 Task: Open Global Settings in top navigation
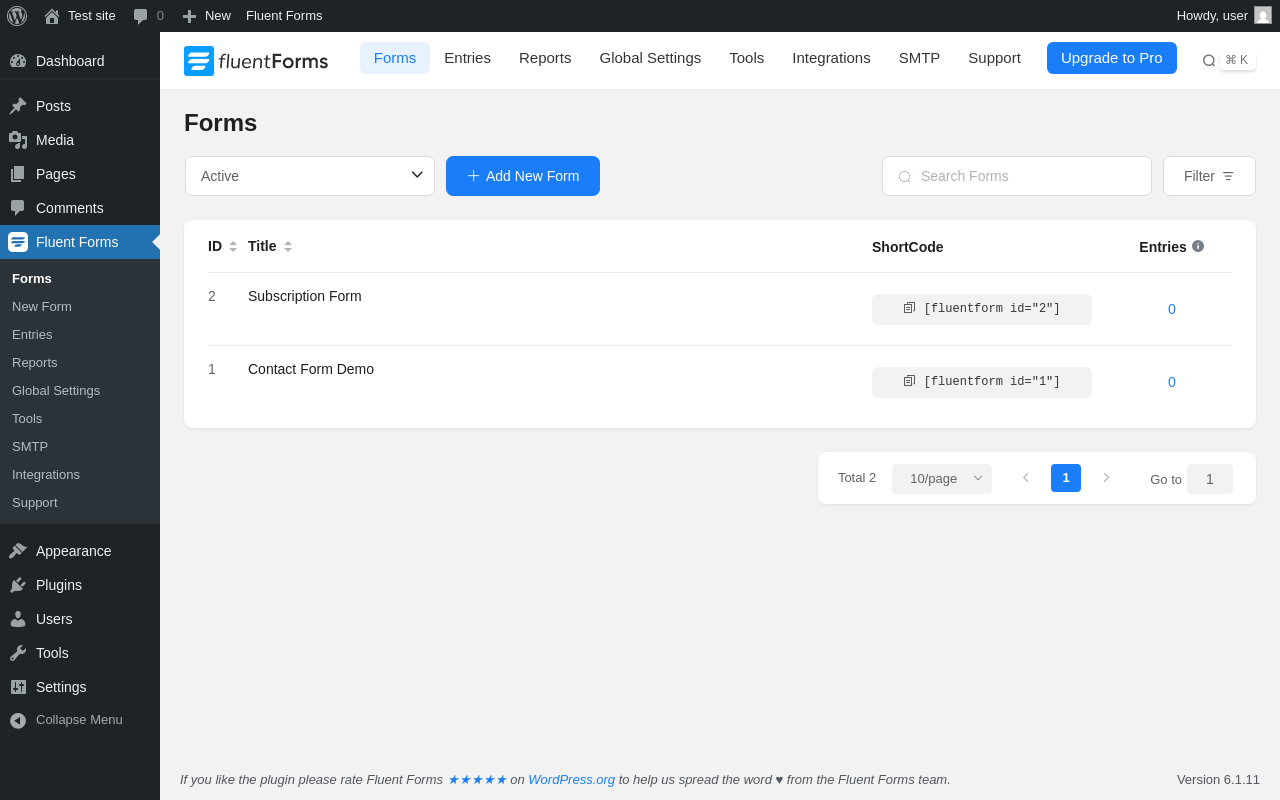650,58
